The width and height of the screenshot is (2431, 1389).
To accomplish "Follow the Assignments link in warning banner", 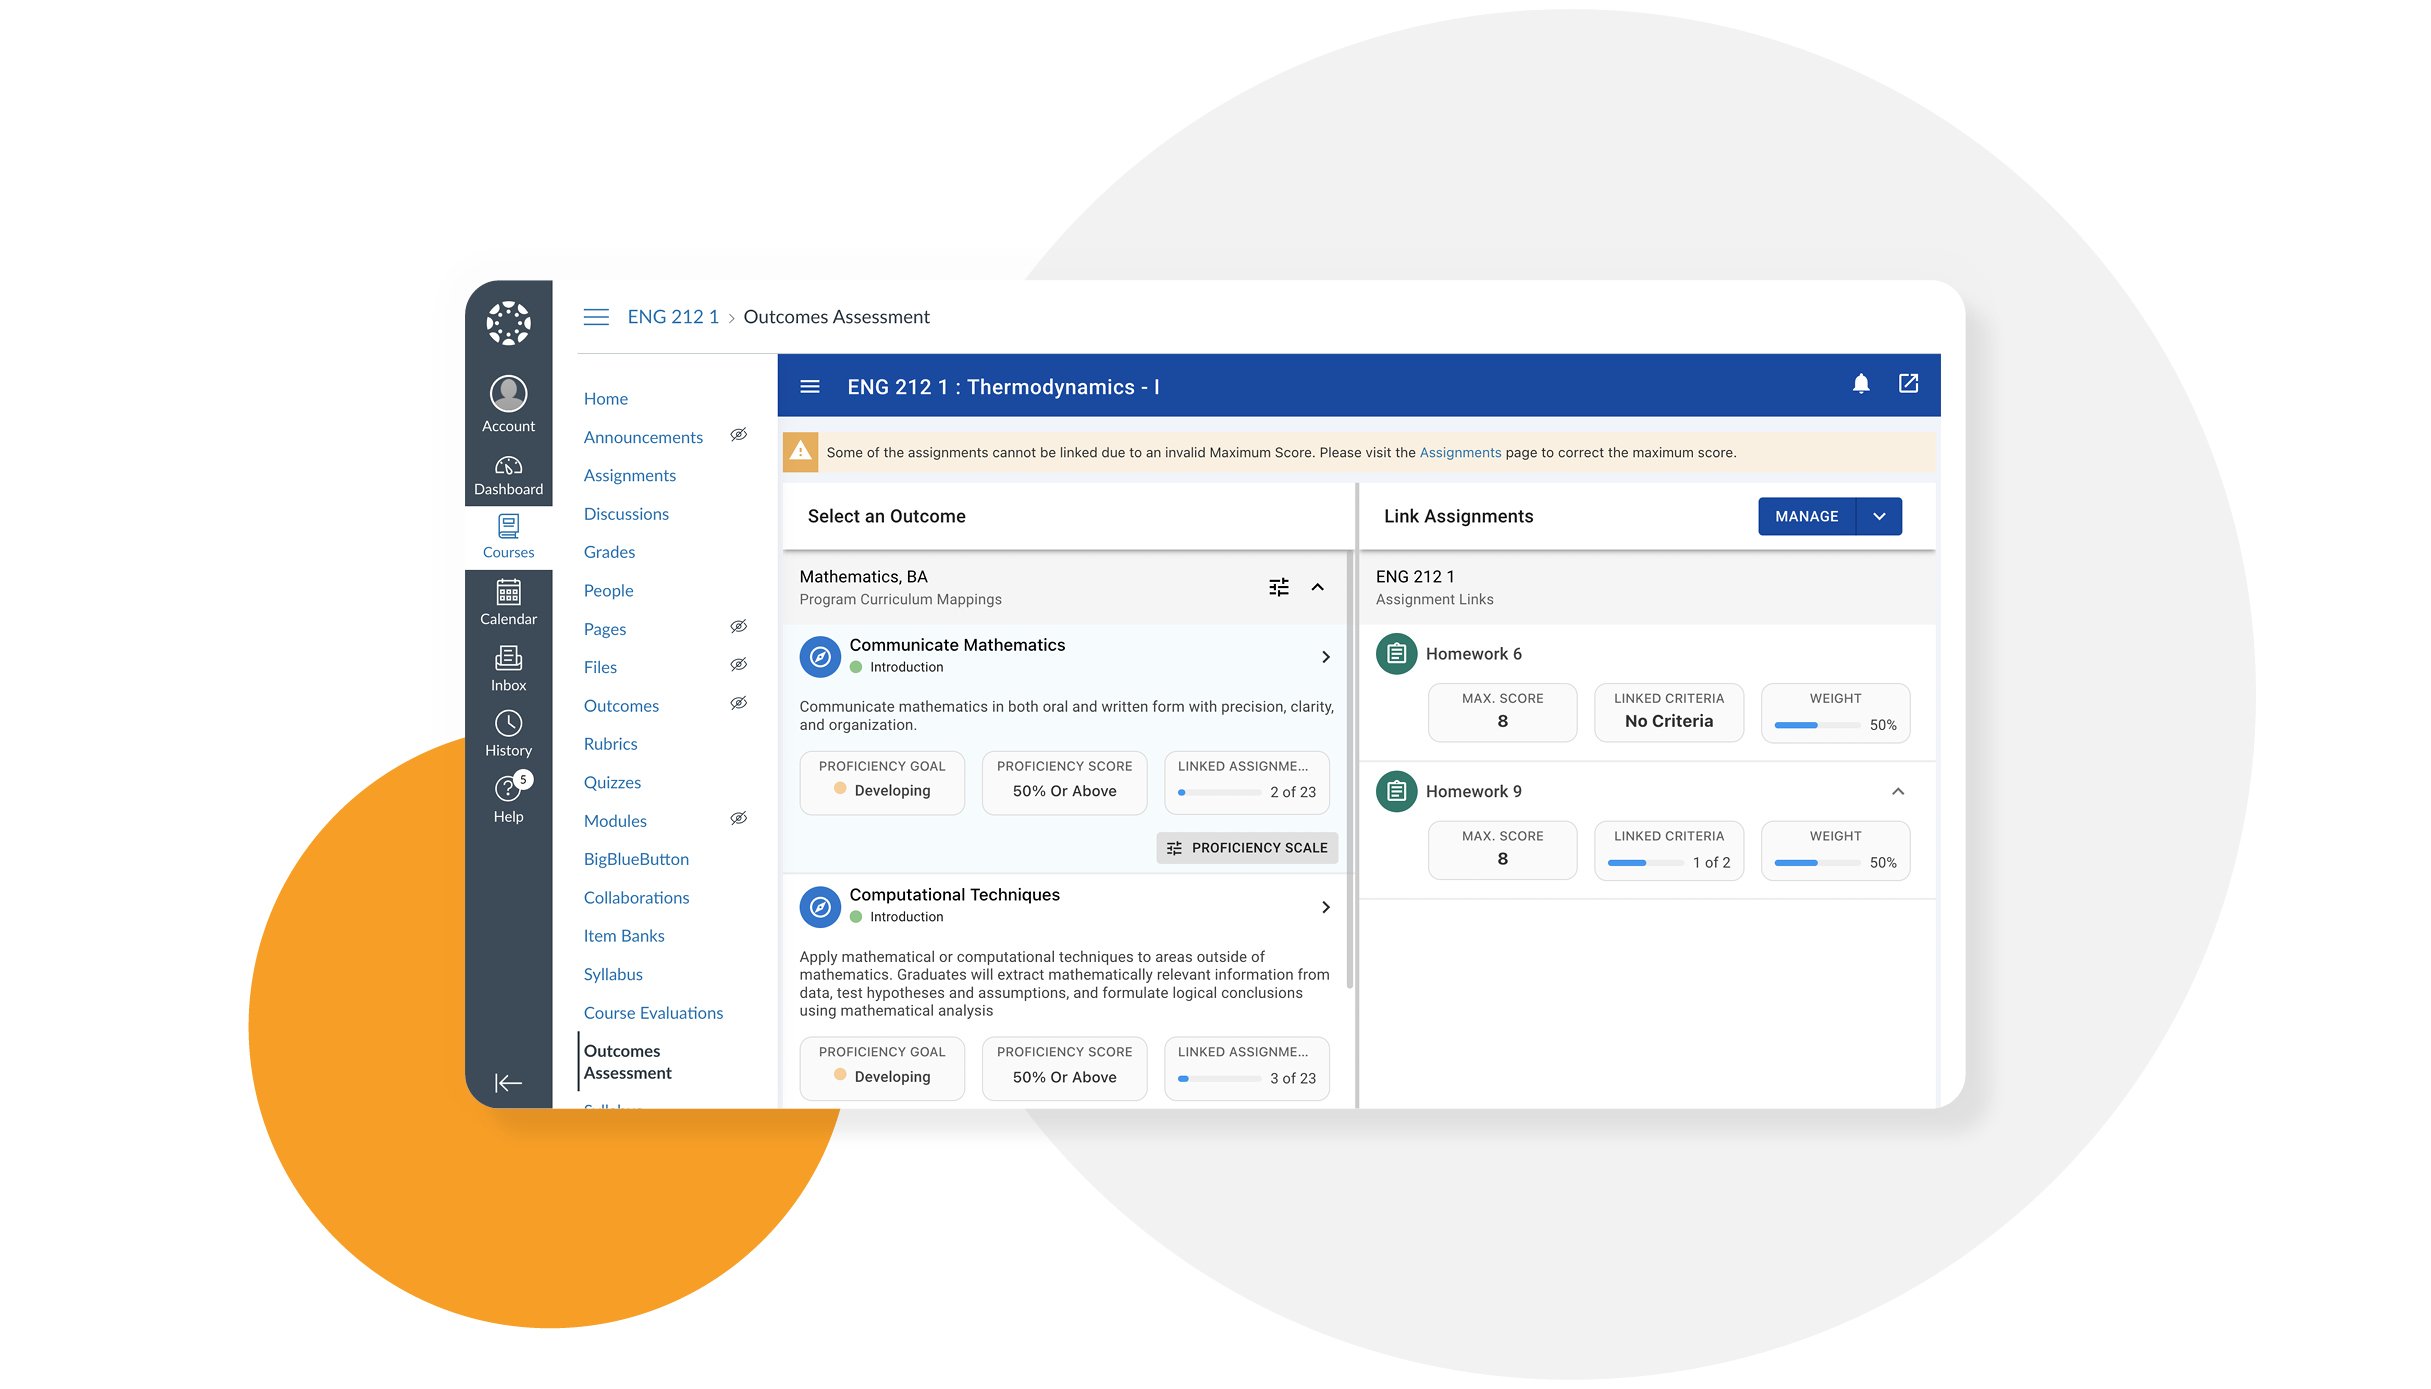I will click(x=1460, y=453).
